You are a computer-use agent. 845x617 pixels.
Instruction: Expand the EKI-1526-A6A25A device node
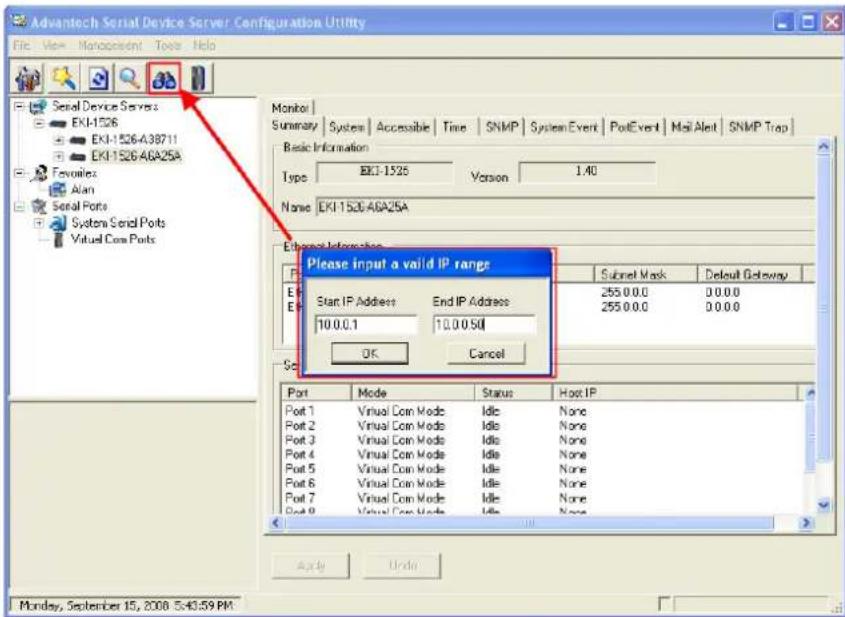tap(59, 156)
